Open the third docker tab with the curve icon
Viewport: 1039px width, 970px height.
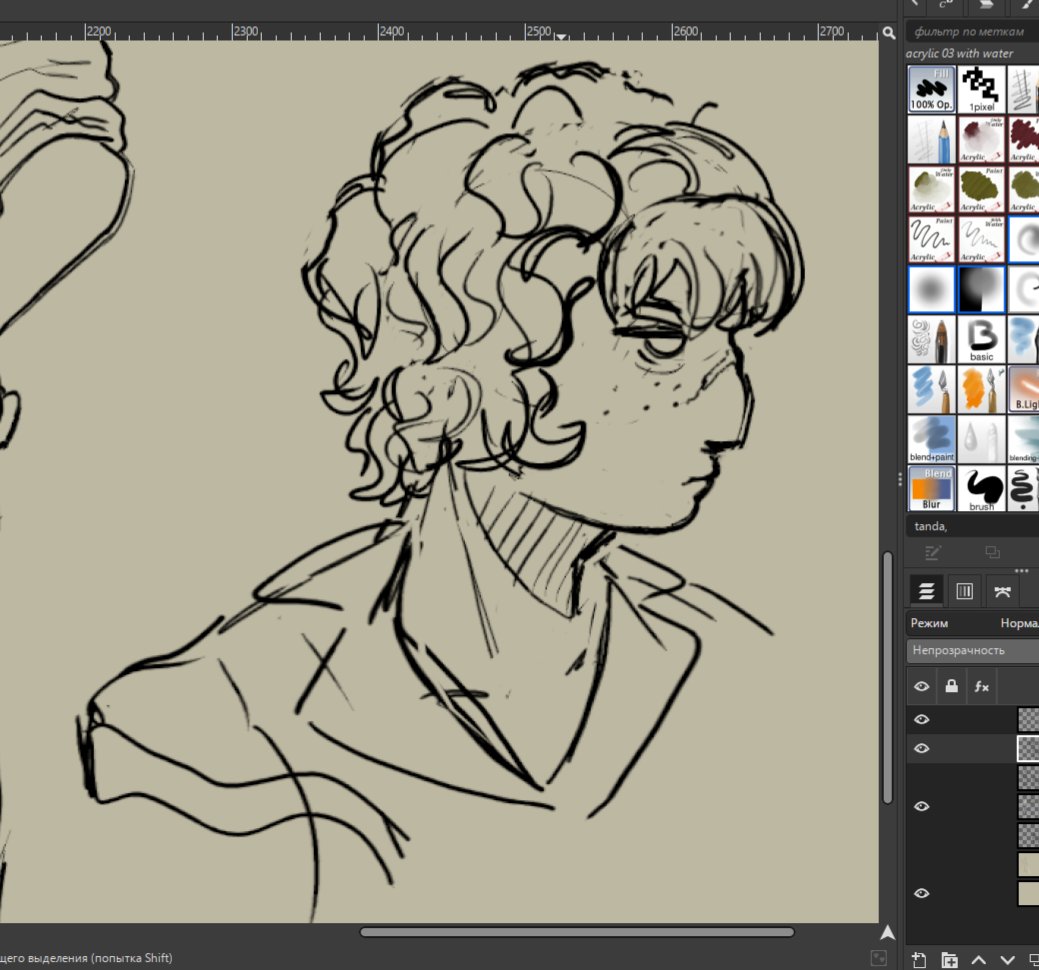pos(1002,590)
